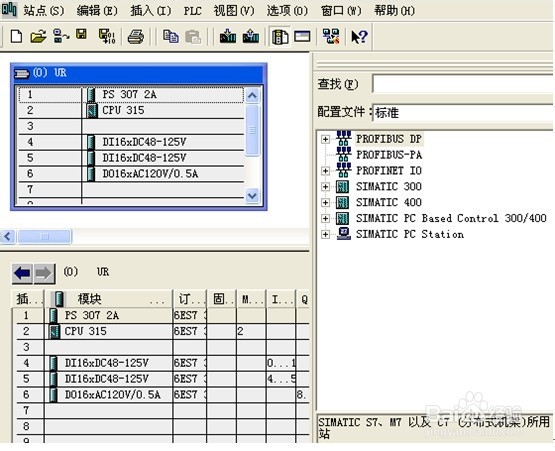The image size is (555, 451).
Task: Select DO16xAC120V/0.5A in rack slot 6
Action: pyautogui.click(x=131, y=174)
